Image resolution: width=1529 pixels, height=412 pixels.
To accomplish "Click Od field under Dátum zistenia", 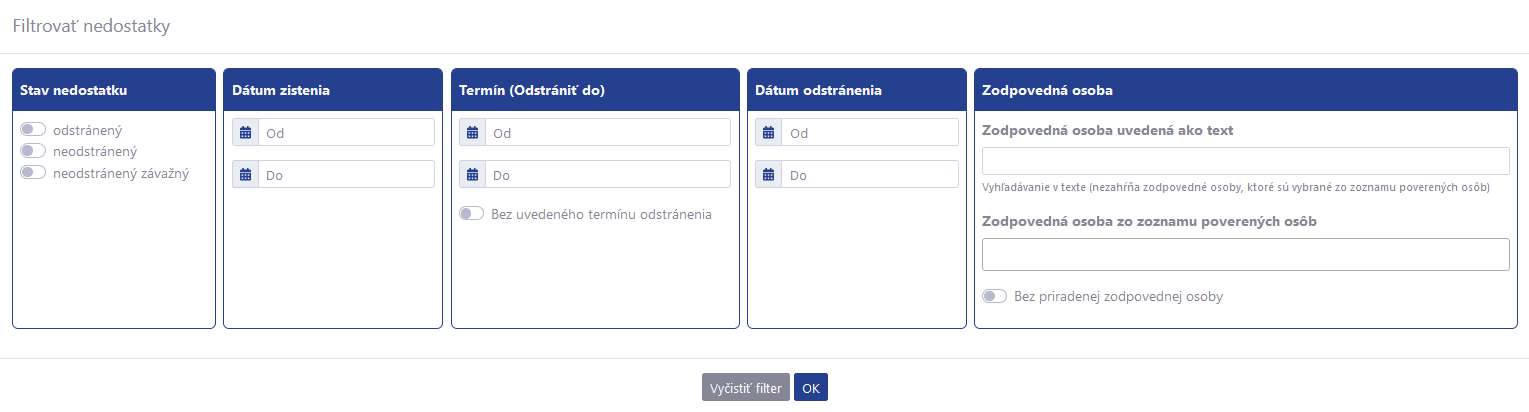I will click(346, 132).
